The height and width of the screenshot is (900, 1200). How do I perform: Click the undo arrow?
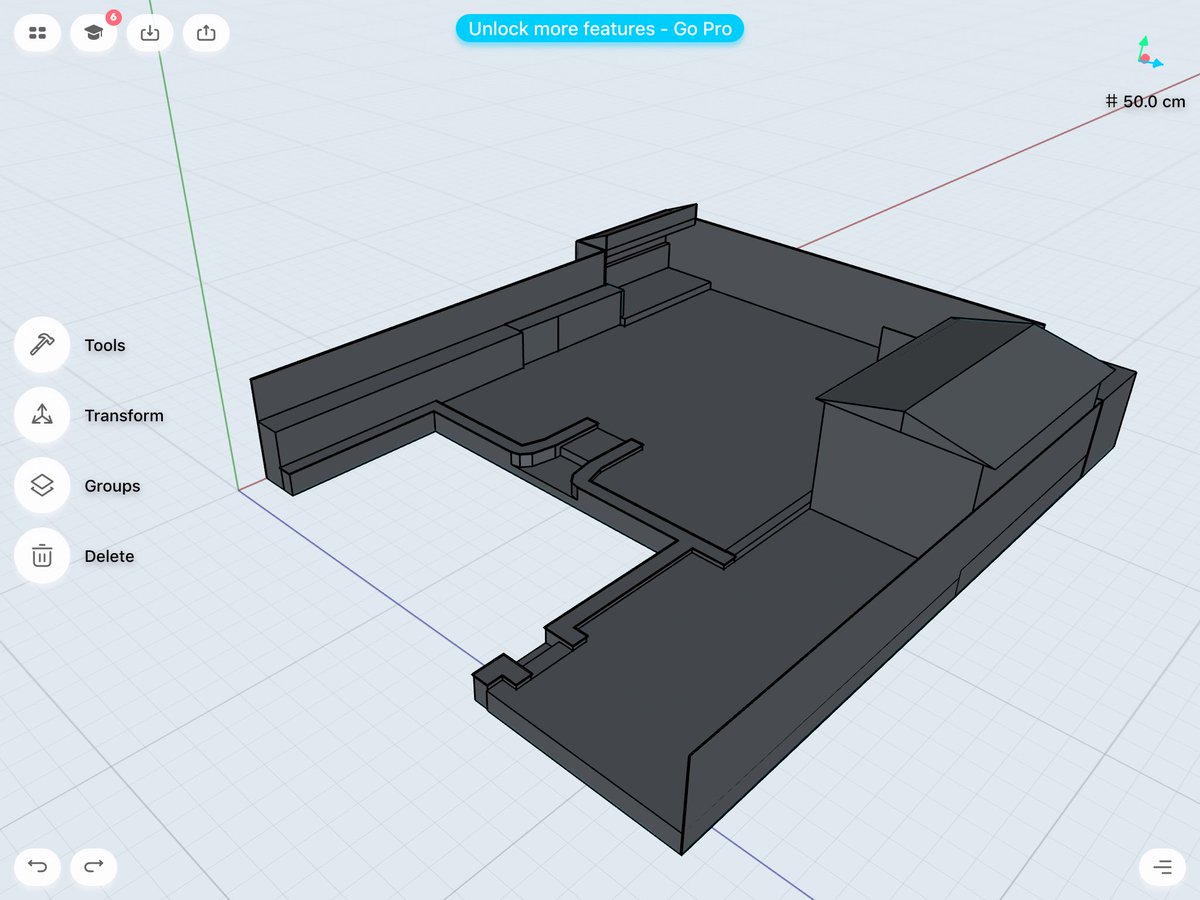[x=38, y=866]
